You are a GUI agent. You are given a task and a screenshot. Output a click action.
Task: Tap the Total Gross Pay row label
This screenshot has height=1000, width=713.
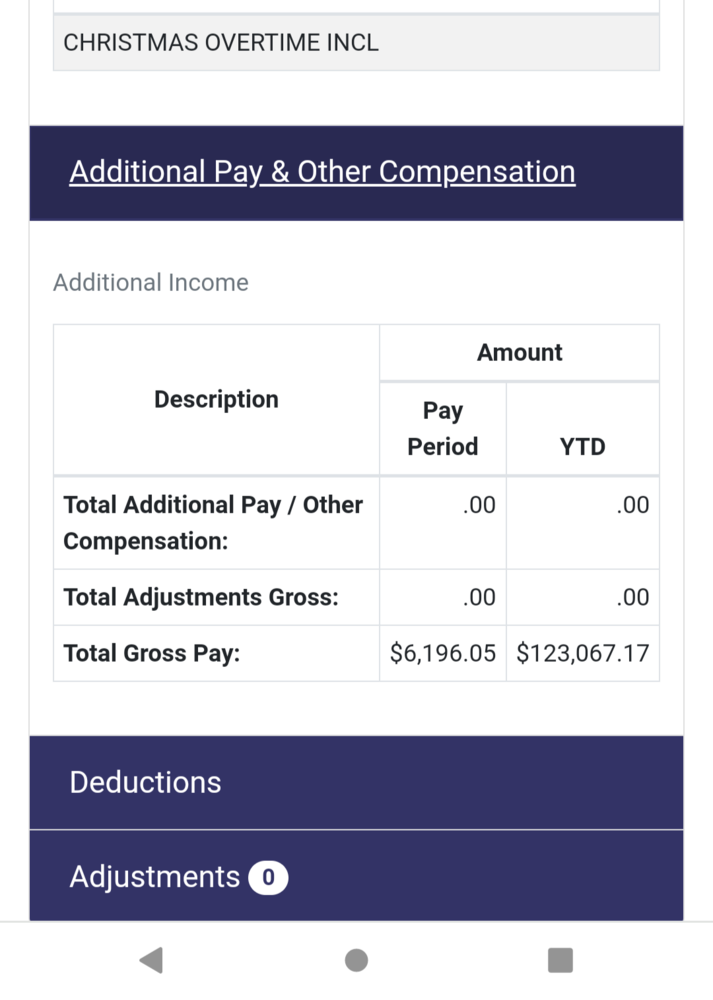152,653
